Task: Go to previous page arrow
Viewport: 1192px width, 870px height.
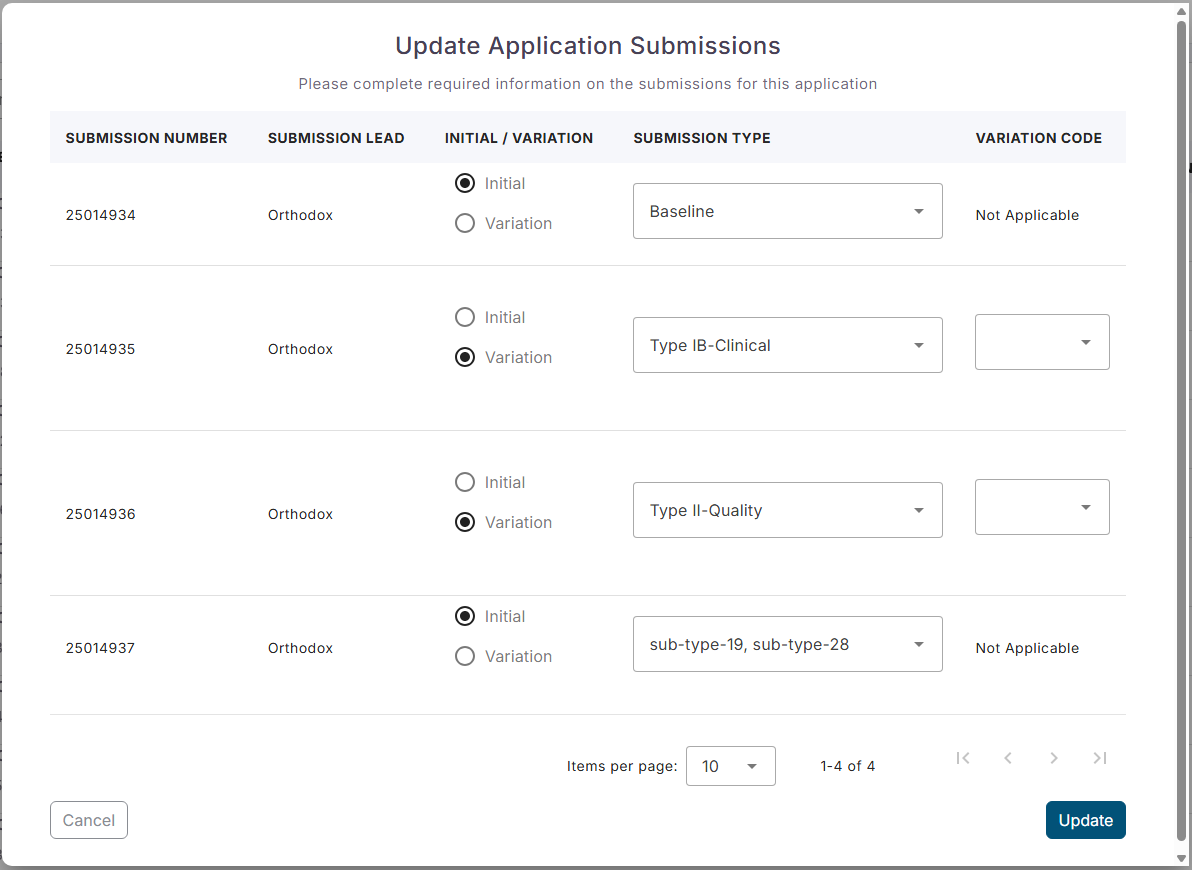Action: pyautogui.click(x=1008, y=758)
